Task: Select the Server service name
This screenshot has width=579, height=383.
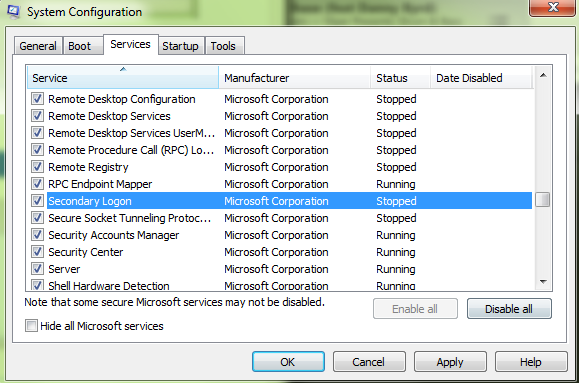Action: [64, 269]
